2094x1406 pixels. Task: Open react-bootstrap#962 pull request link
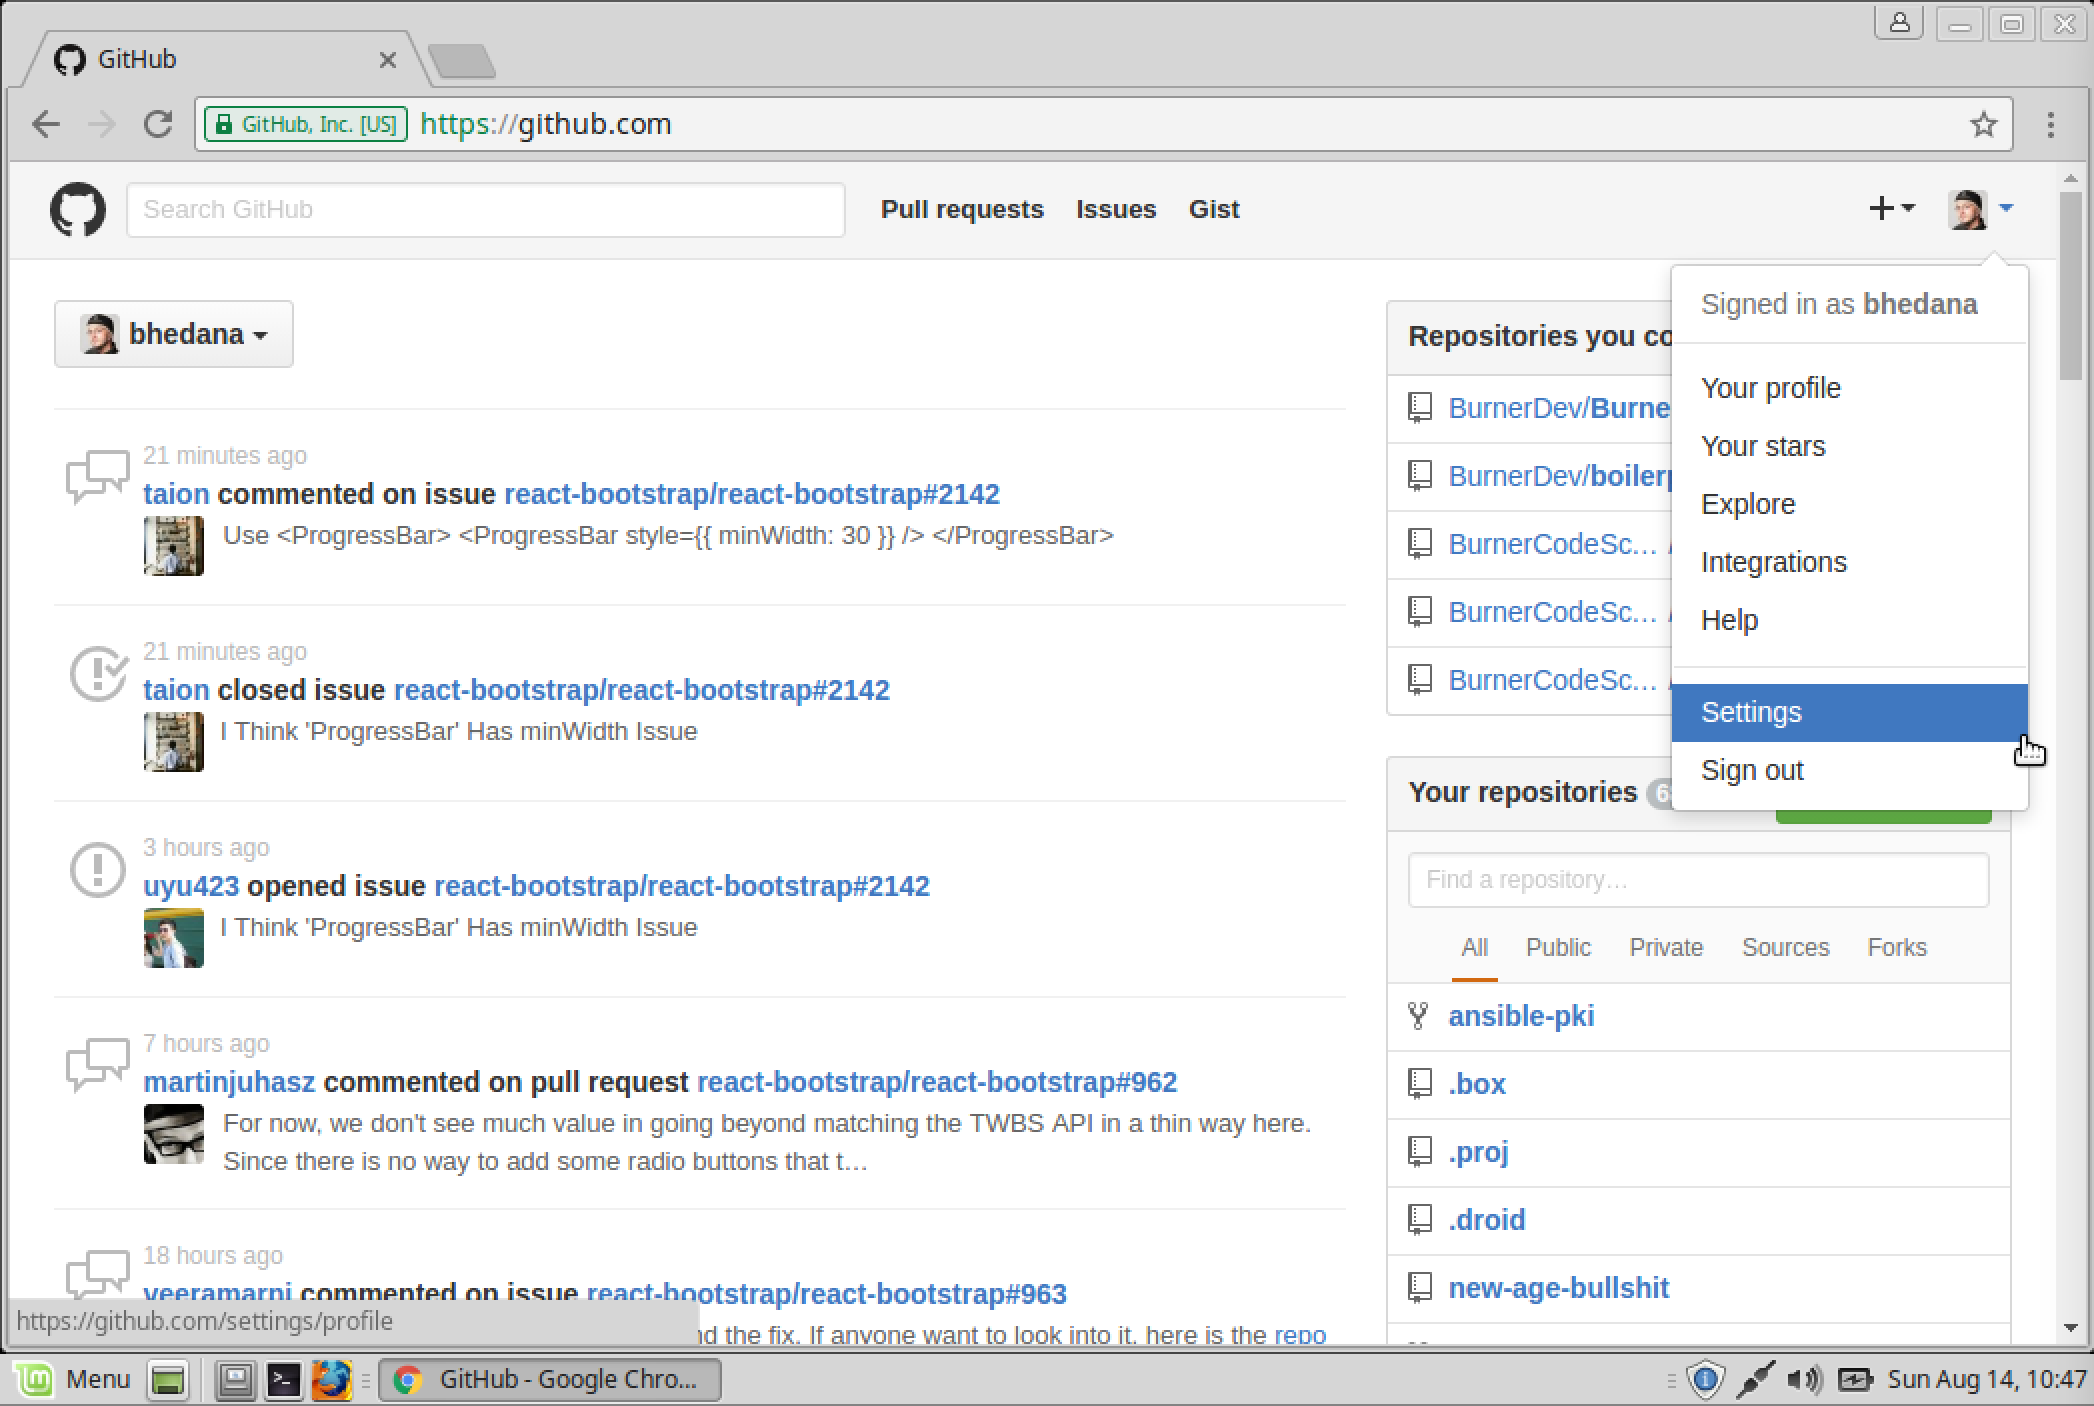tap(937, 1082)
